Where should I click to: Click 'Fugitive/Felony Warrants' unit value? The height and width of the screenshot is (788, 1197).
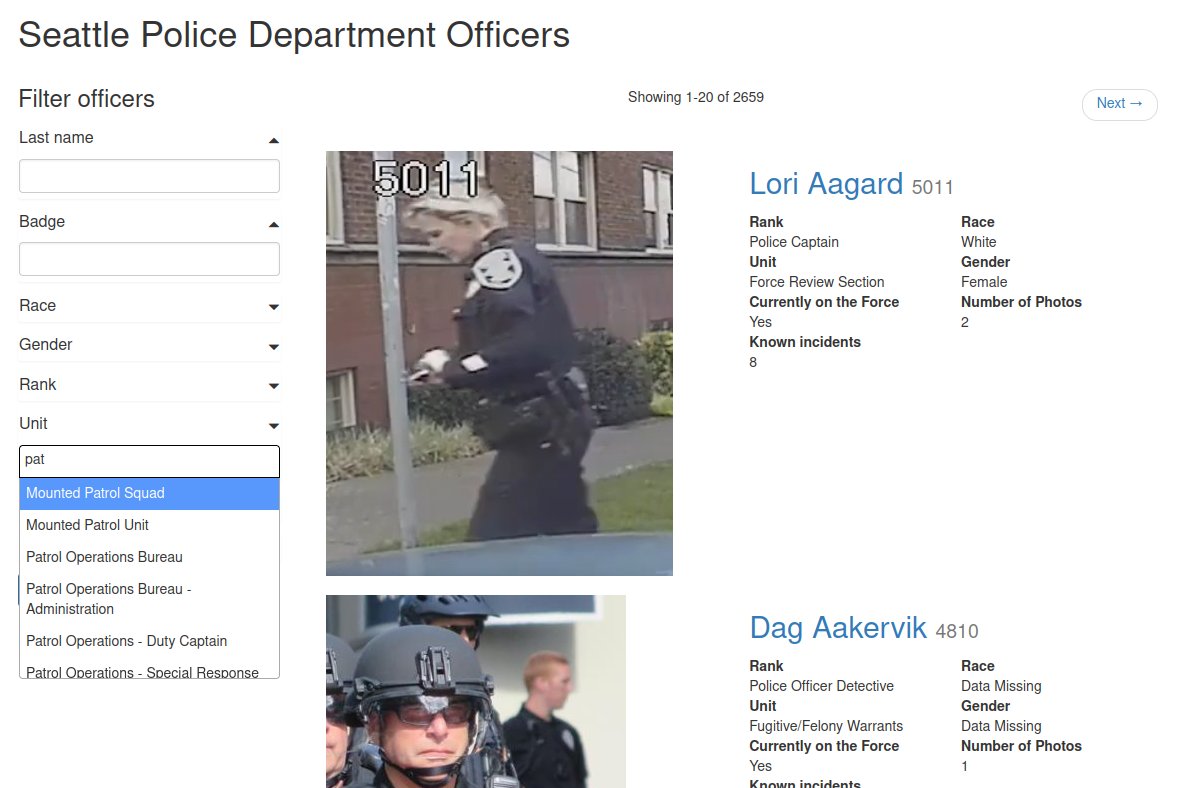tap(826, 725)
